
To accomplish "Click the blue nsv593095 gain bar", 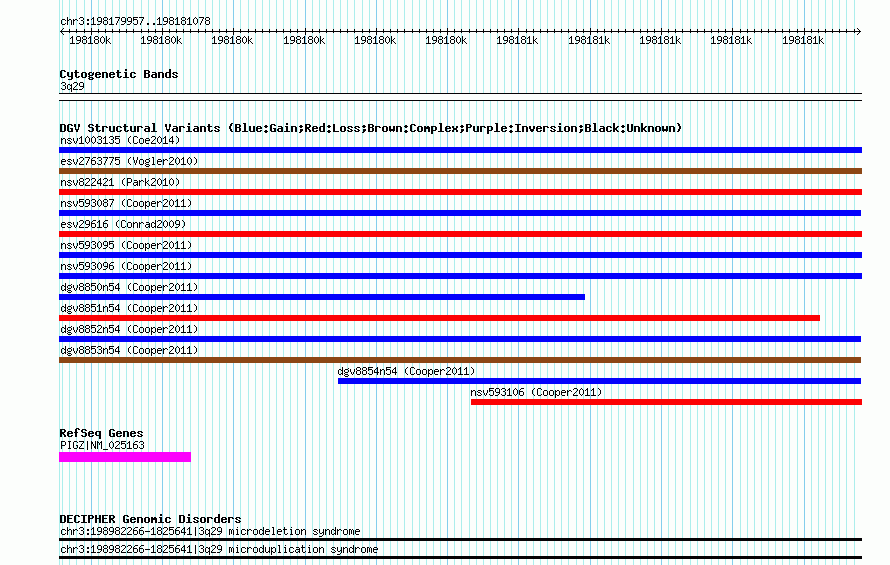I will (460, 255).
